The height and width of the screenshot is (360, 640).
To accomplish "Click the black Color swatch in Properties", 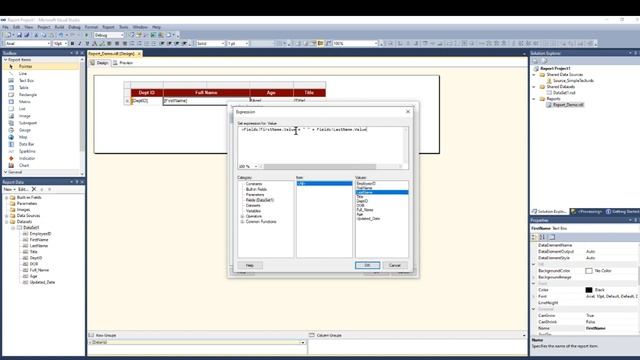I will 589,290.
